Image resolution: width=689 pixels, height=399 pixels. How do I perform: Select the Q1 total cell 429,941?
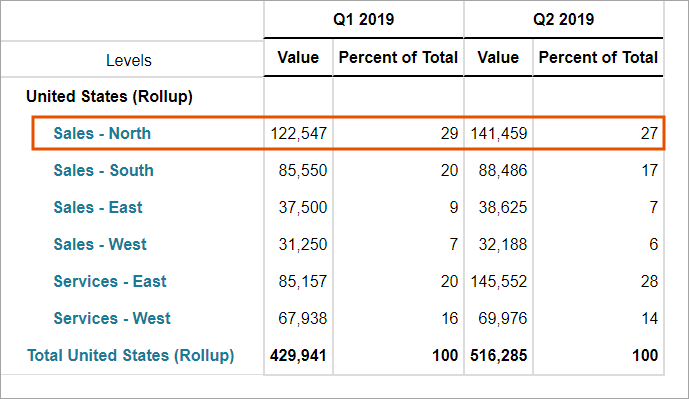point(298,355)
